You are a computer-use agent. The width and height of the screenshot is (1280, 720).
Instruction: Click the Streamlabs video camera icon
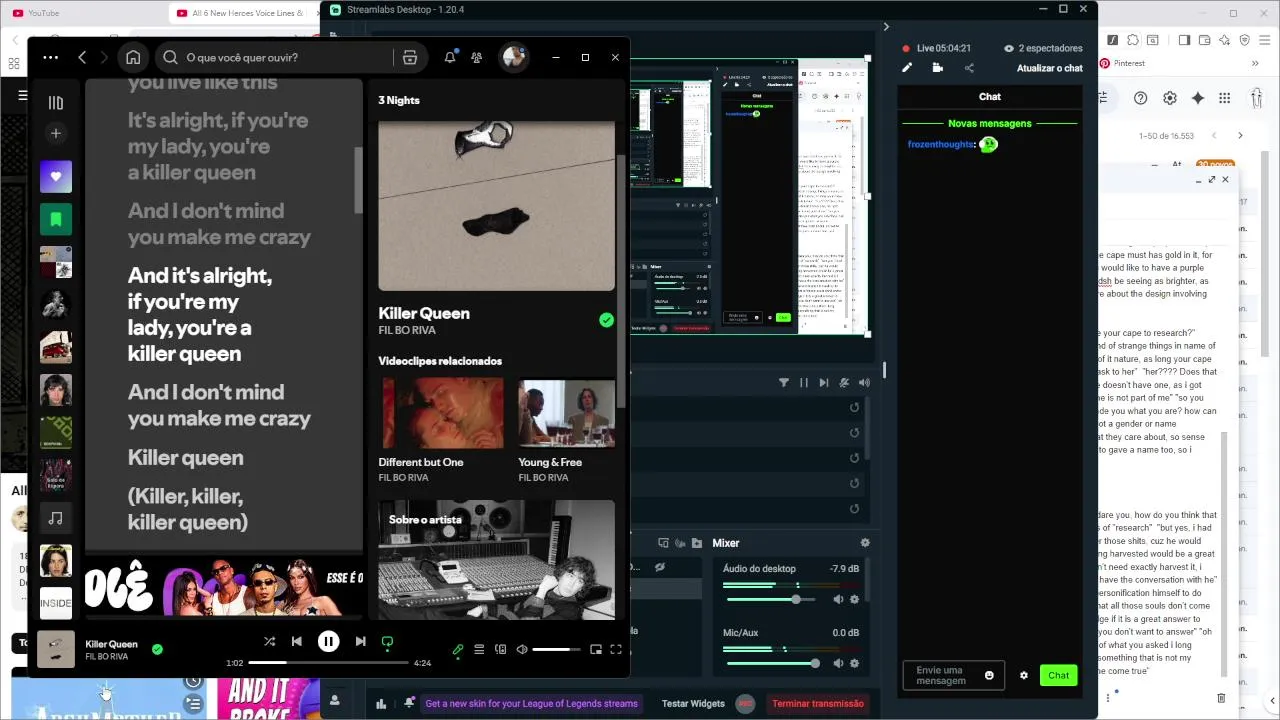pyautogui.click(x=938, y=68)
